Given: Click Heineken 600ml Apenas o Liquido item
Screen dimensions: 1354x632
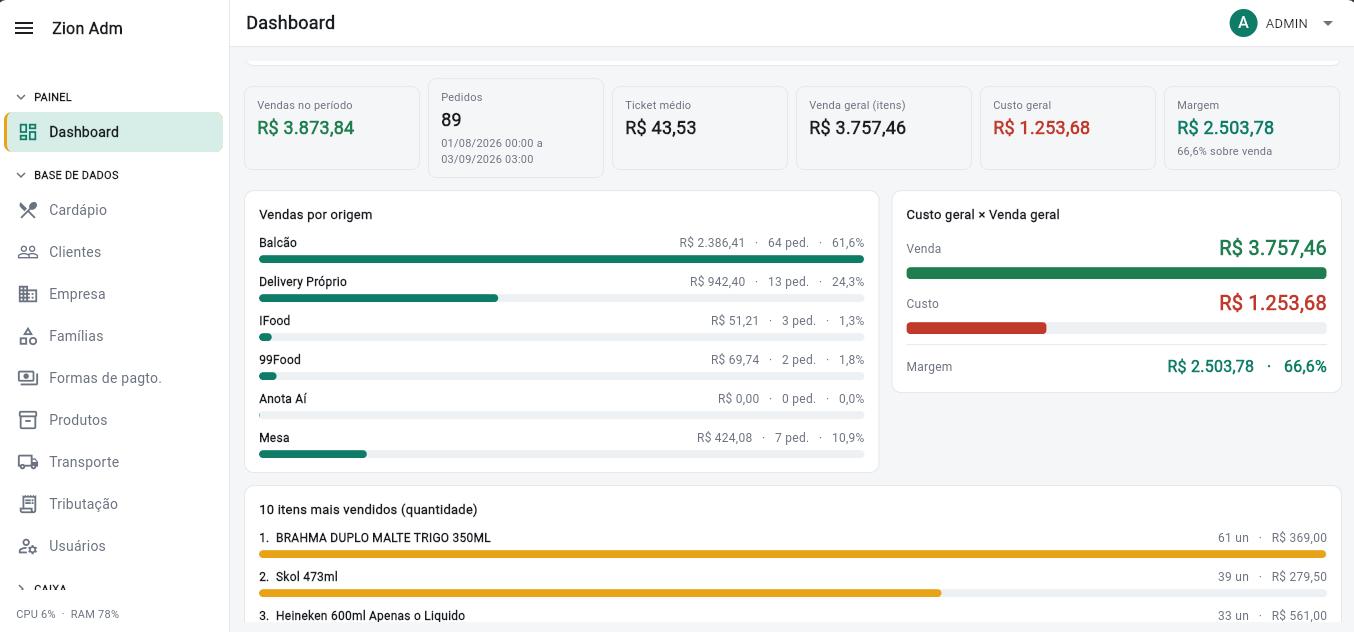Looking at the screenshot, I should pyautogui.click(x=370, y=616).
